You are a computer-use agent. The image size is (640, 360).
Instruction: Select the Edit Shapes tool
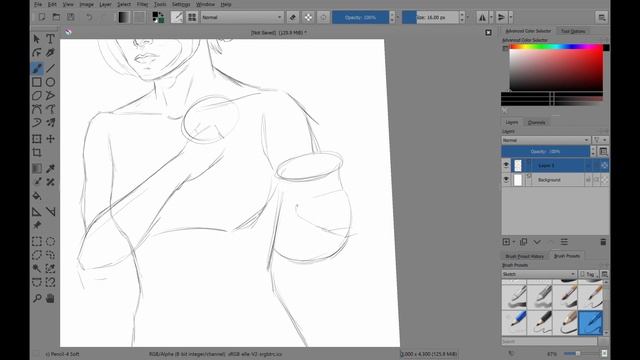tap(37, 53)
